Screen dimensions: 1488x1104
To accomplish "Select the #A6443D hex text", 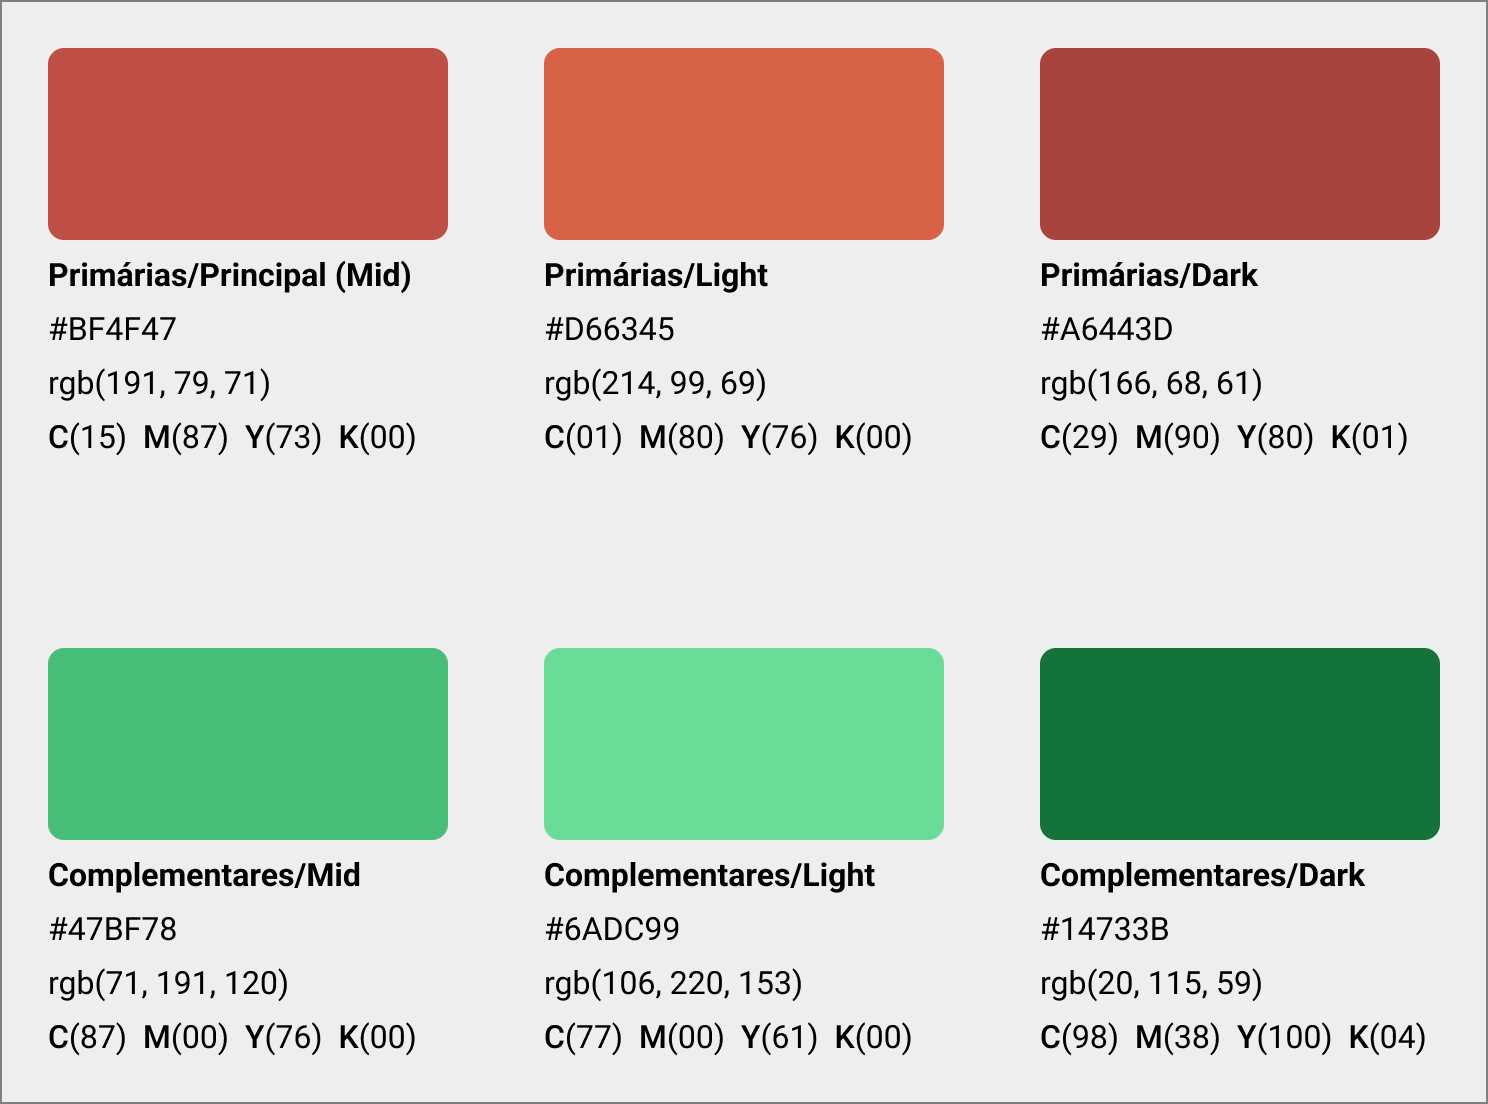I will pyautogui.click(x=1106, y=329).
